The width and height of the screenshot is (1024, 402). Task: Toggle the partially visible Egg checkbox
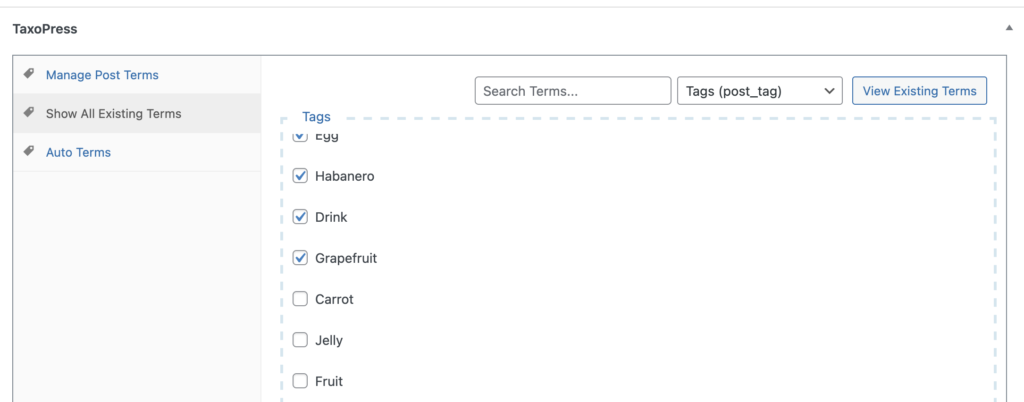coord(300,137)
